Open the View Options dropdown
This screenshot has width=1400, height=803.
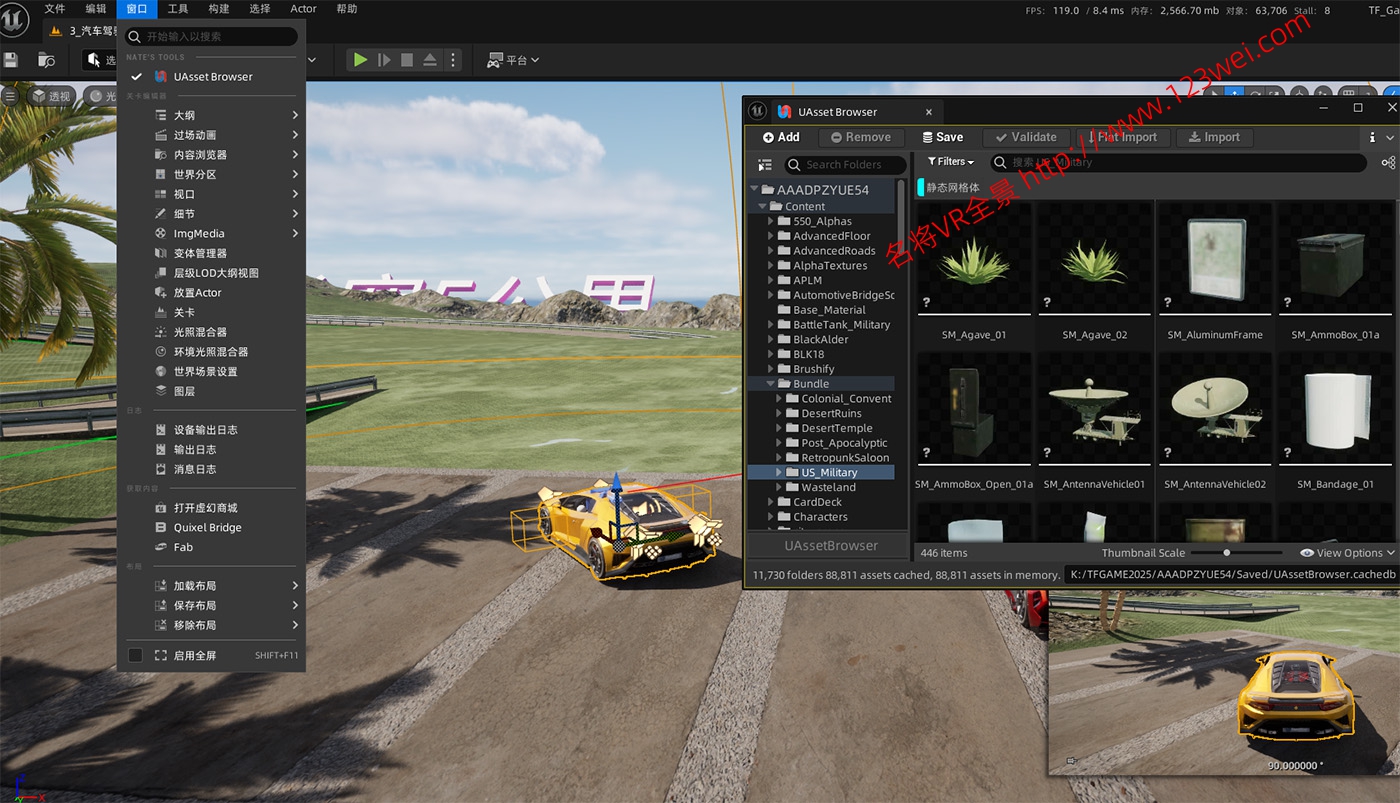click(x=1347, y=553)
